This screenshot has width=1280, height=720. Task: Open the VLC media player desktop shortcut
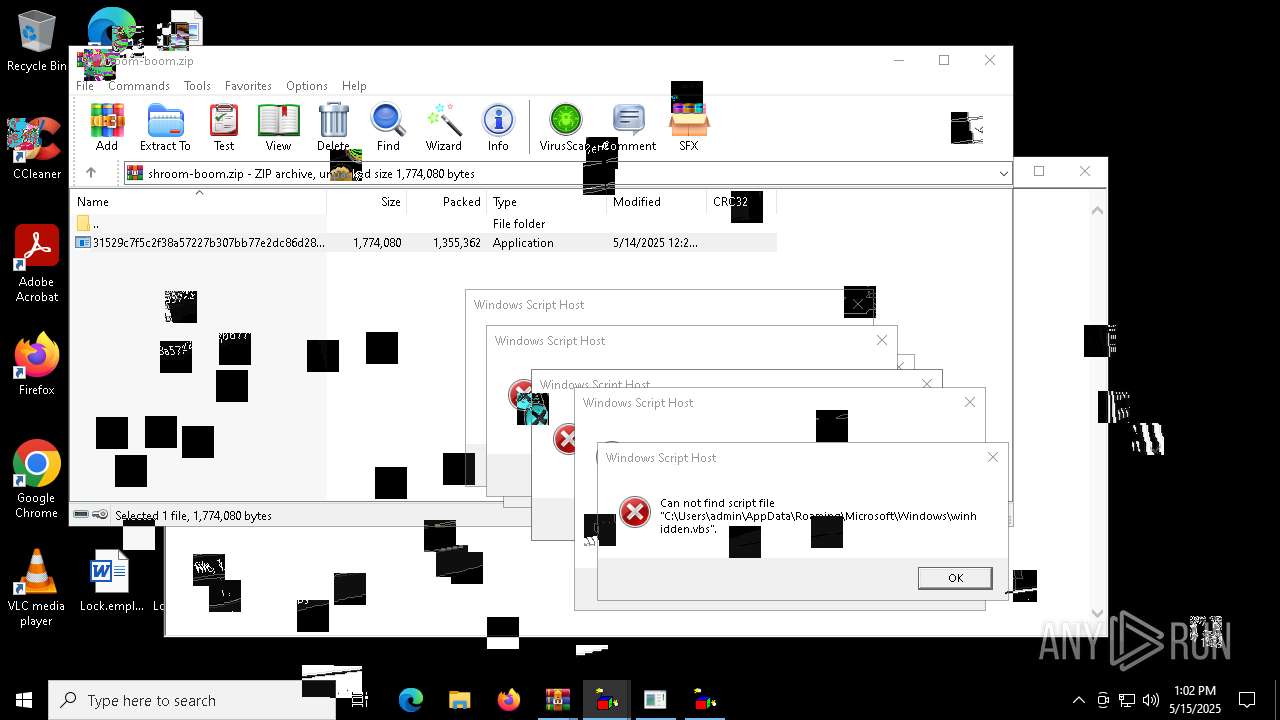[37, 588]
